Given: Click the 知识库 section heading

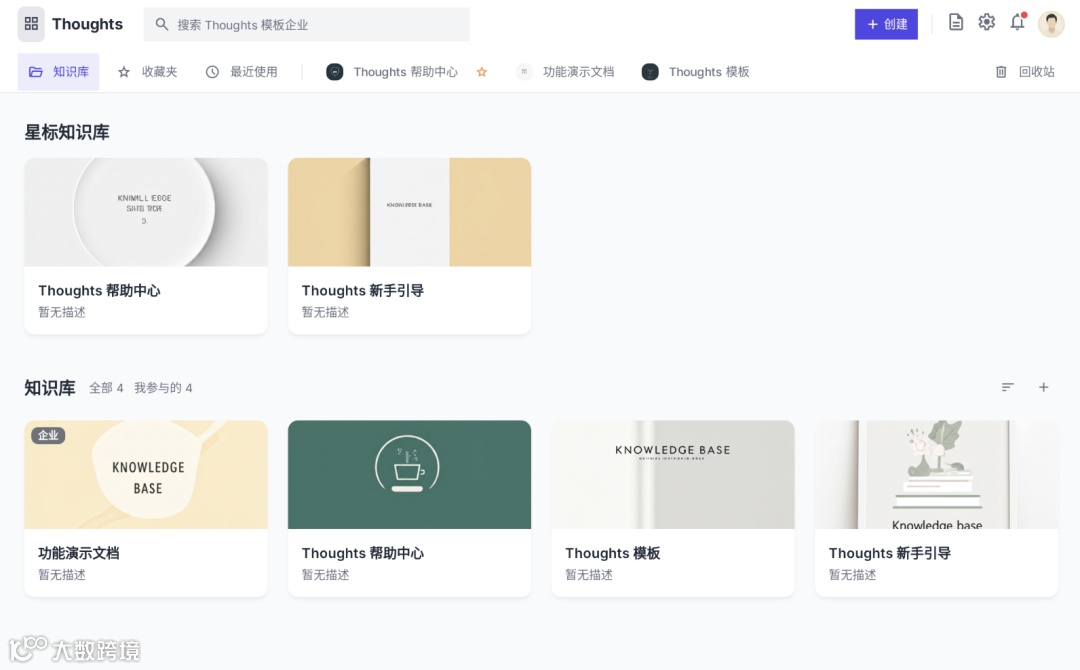Looking at the screenshot, I should [50, 388].
